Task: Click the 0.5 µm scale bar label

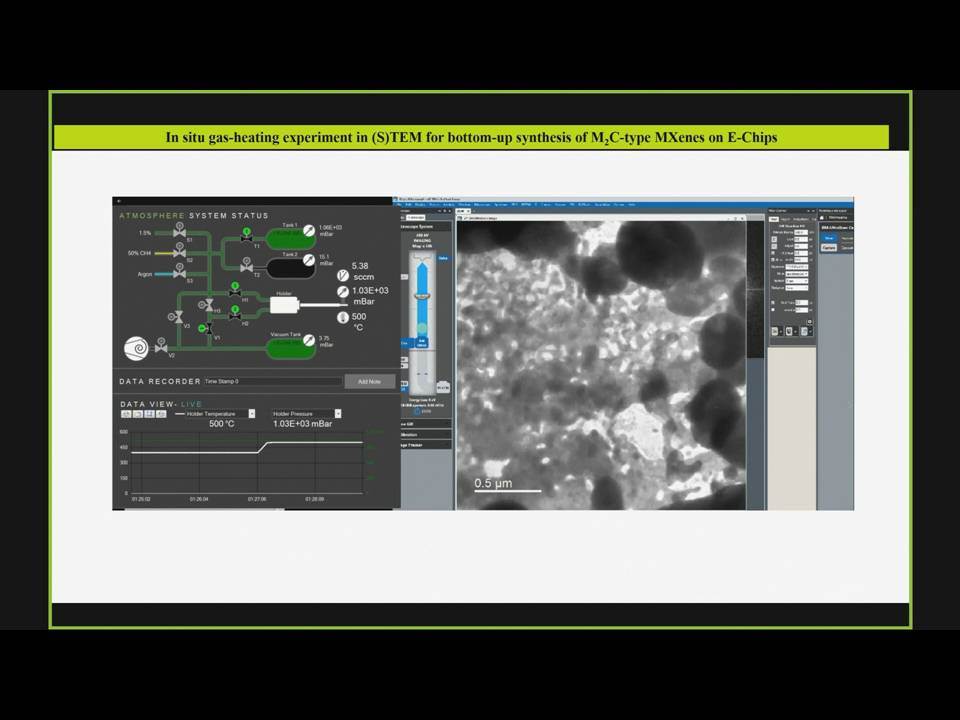Action: [493, 483]
